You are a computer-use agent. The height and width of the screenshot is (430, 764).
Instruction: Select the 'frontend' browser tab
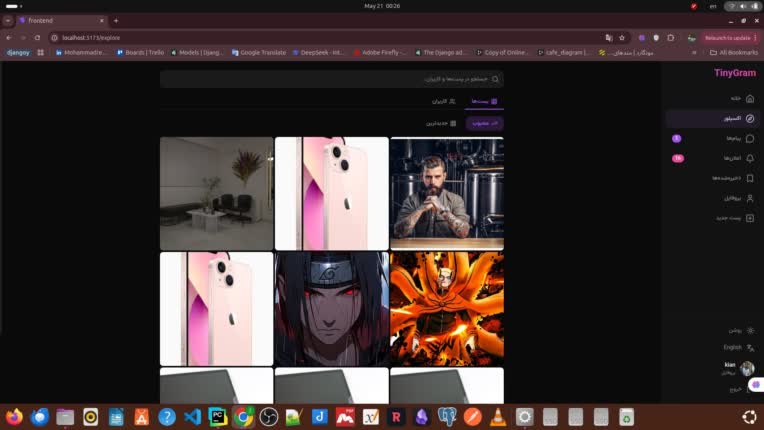click(x=61, y=20)
